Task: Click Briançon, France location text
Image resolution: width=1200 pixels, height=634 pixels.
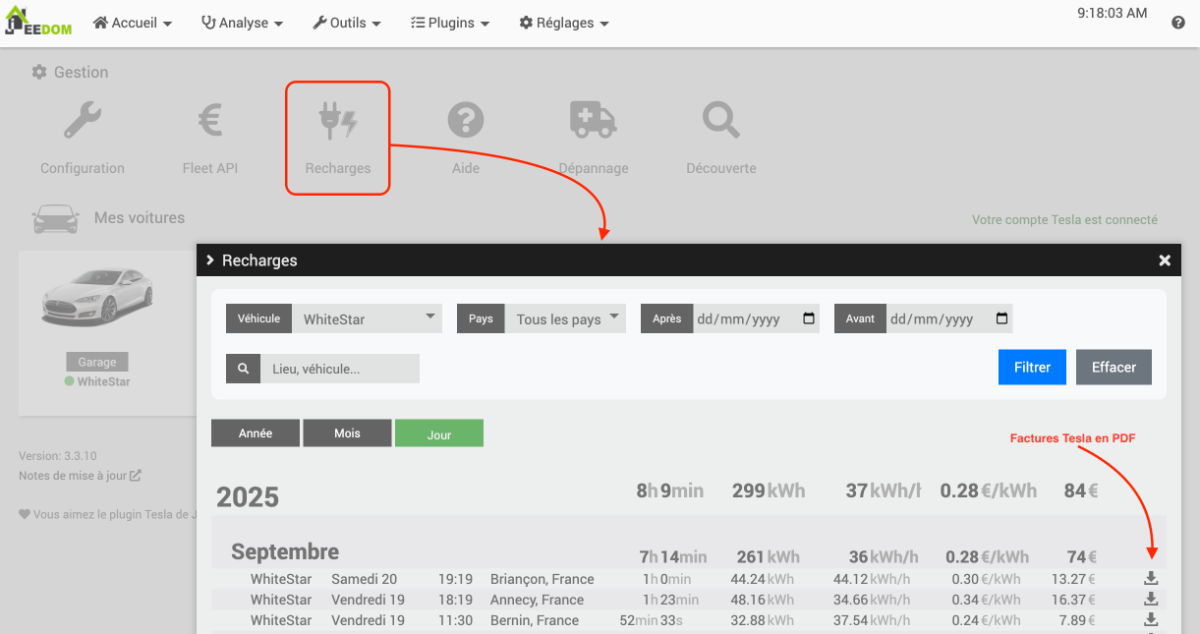Action: pos(542,579)
